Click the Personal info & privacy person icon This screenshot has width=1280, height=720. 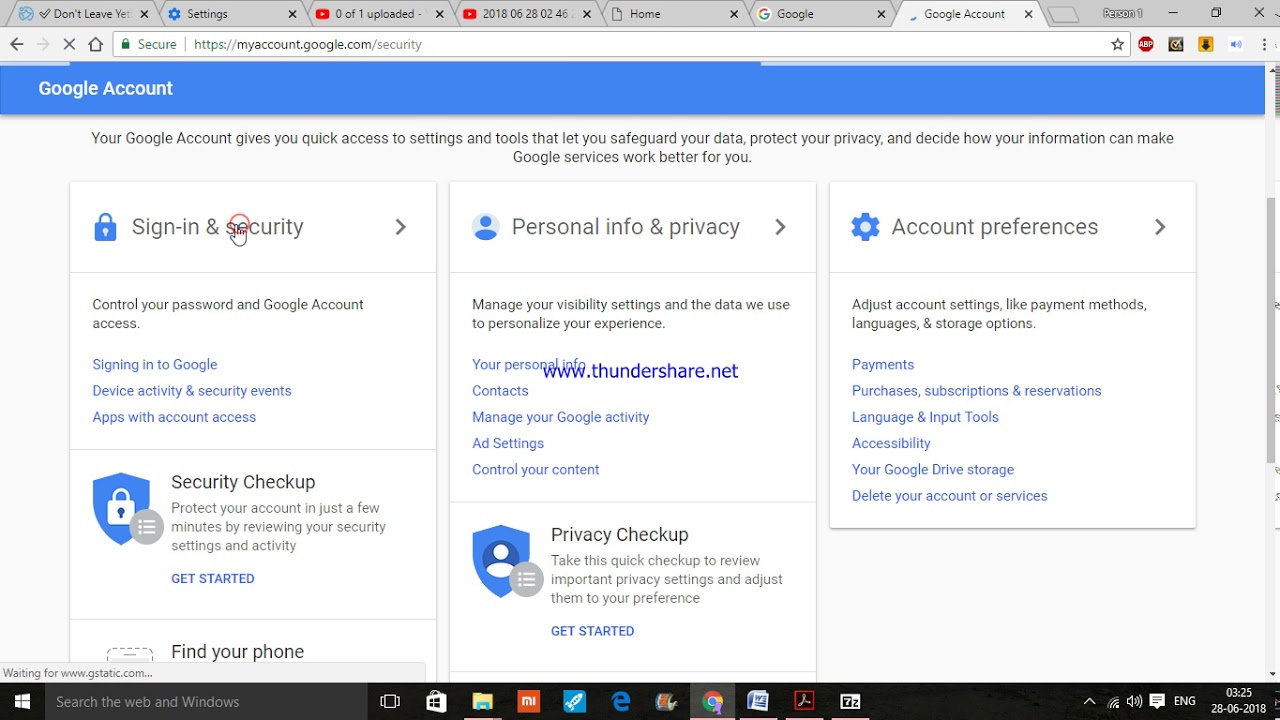point(485,227)
